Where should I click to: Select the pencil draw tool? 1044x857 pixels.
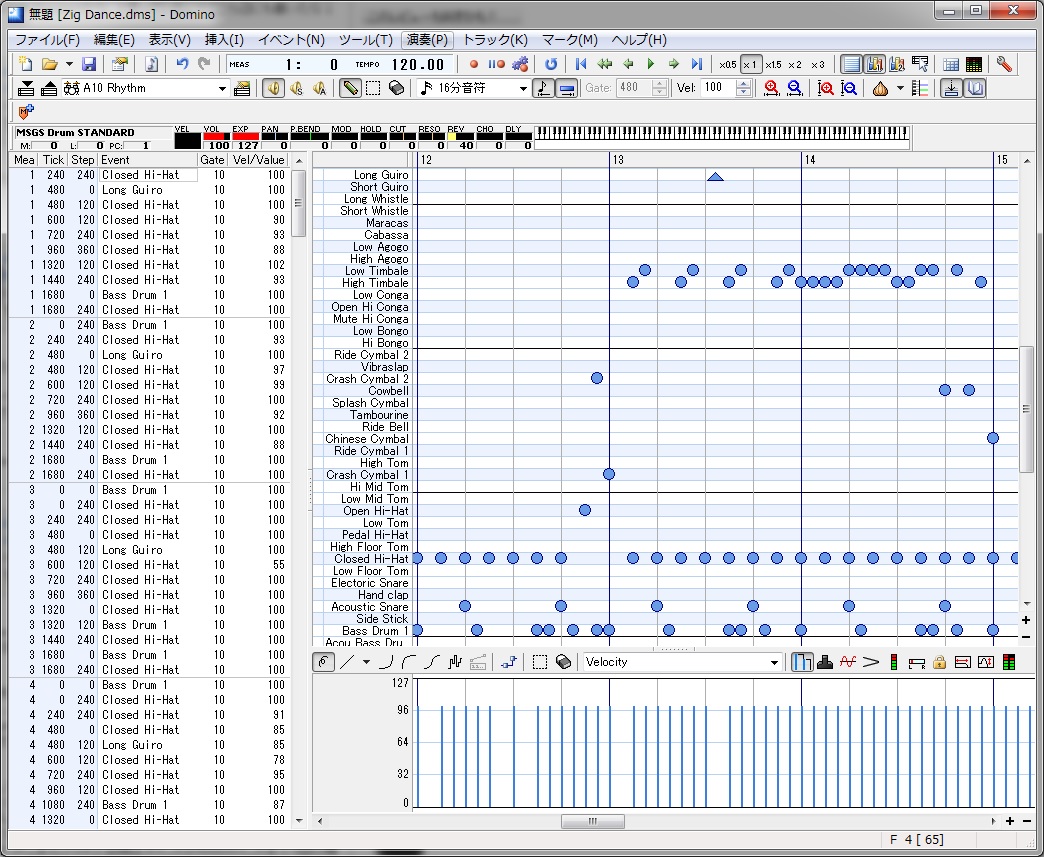click(350, 88)
